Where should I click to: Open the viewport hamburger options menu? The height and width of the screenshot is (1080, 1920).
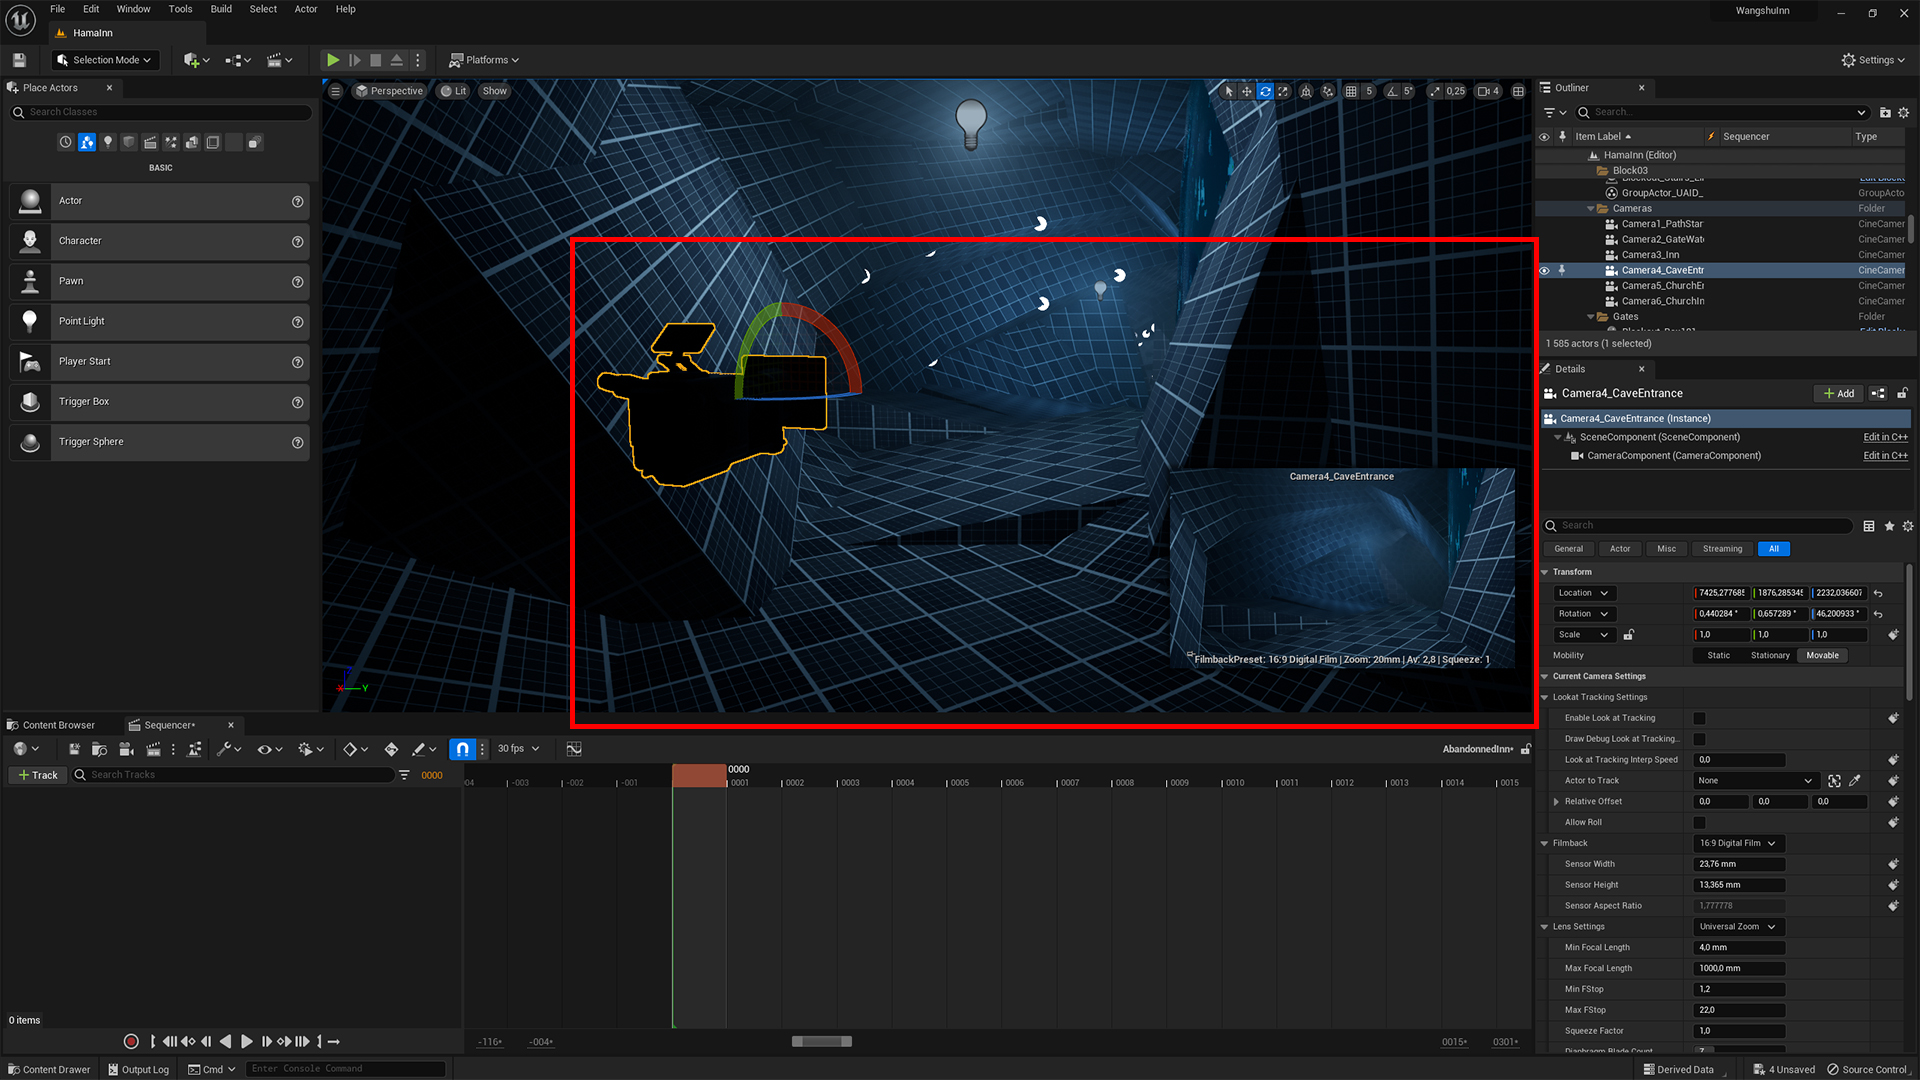(336, 91)
